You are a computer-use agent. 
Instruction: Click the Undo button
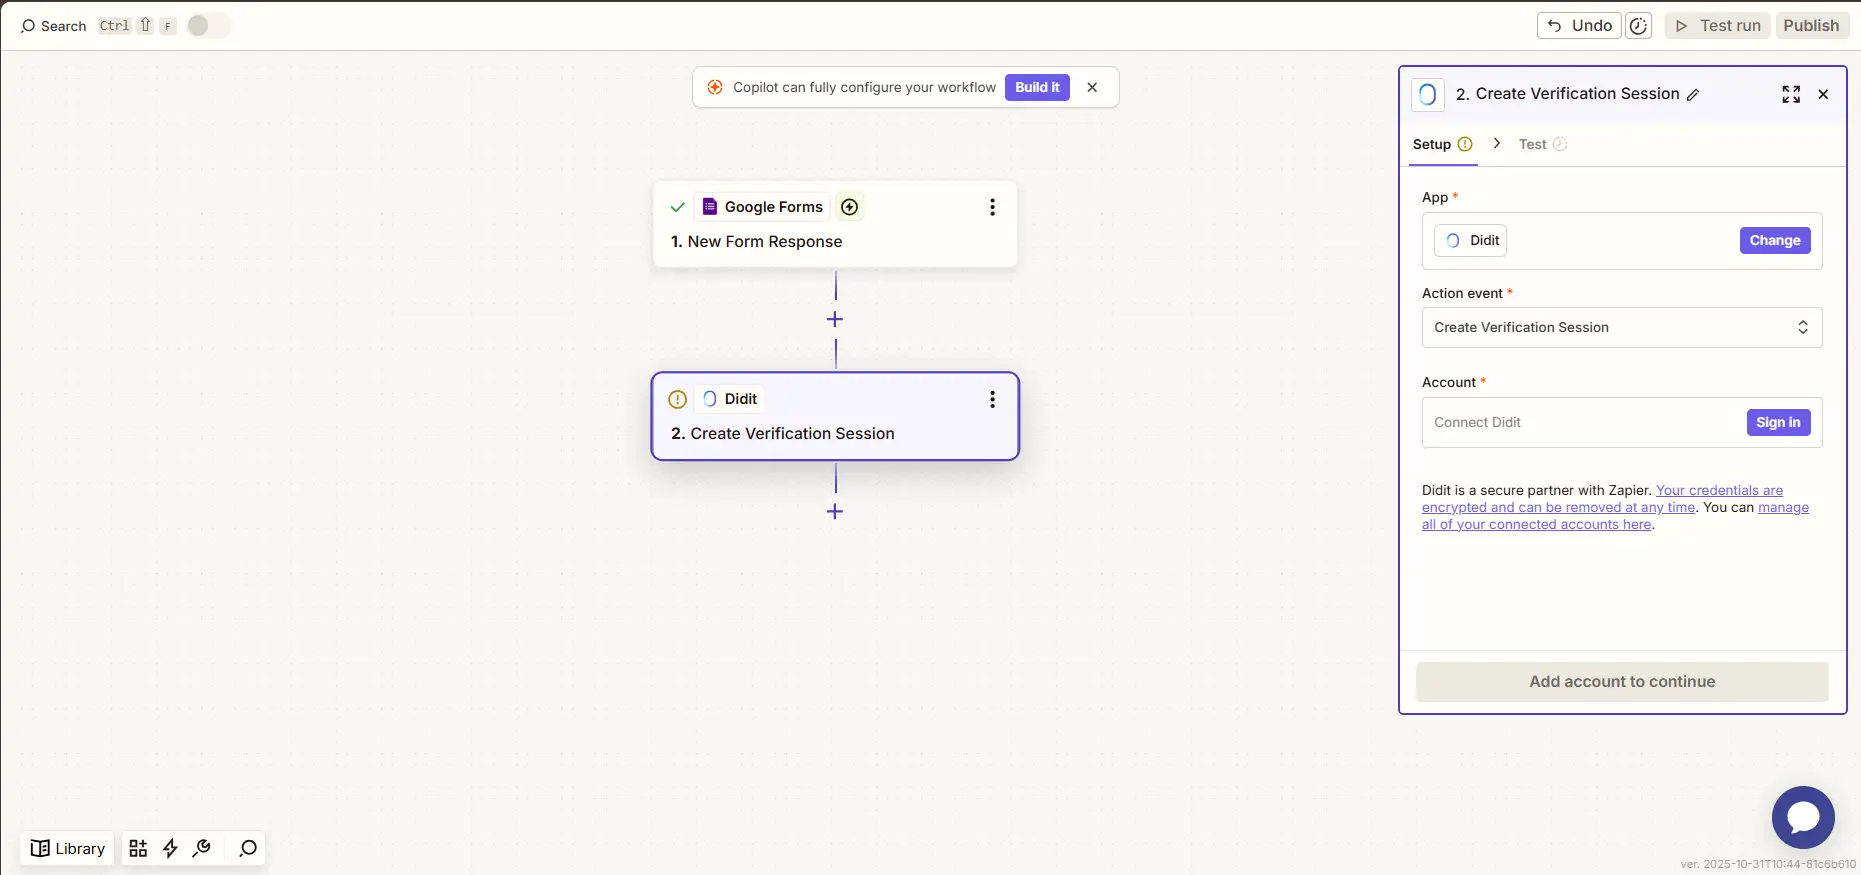tap(1579, 26)
